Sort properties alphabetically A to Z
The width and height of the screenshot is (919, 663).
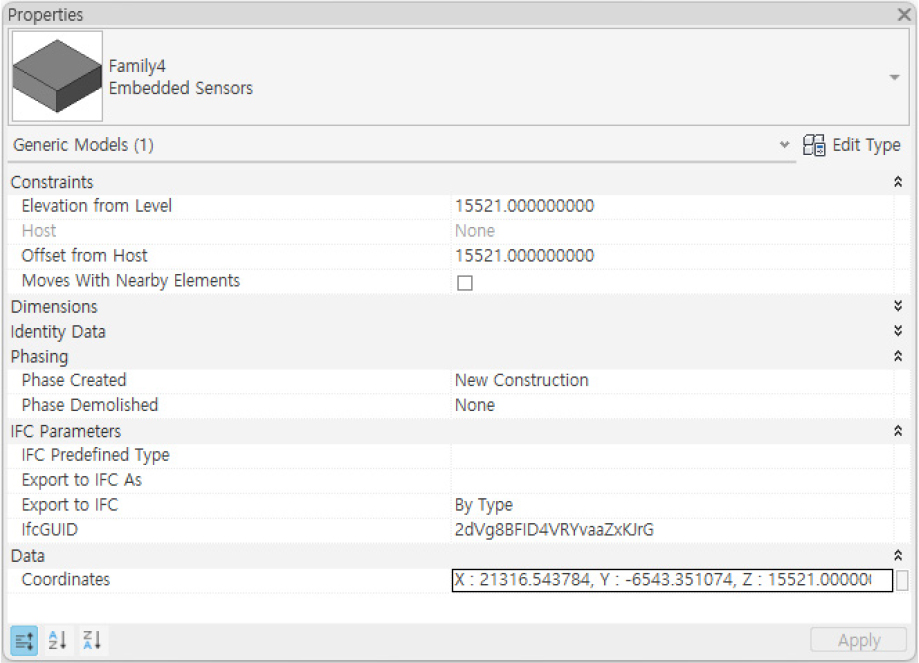click(x=58, y=640)
